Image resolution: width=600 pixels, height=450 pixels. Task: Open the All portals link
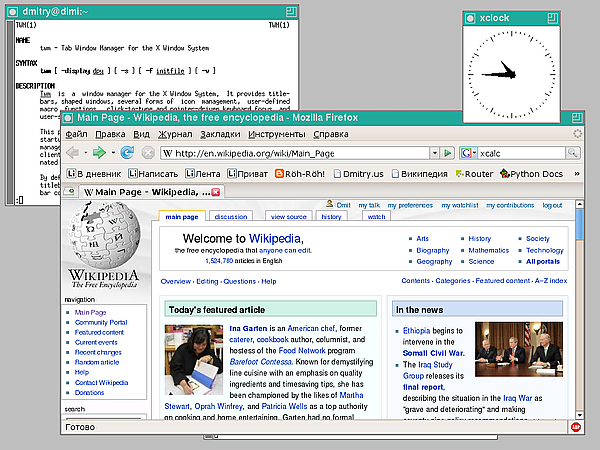pyautogui.click(x=543, y=262)
